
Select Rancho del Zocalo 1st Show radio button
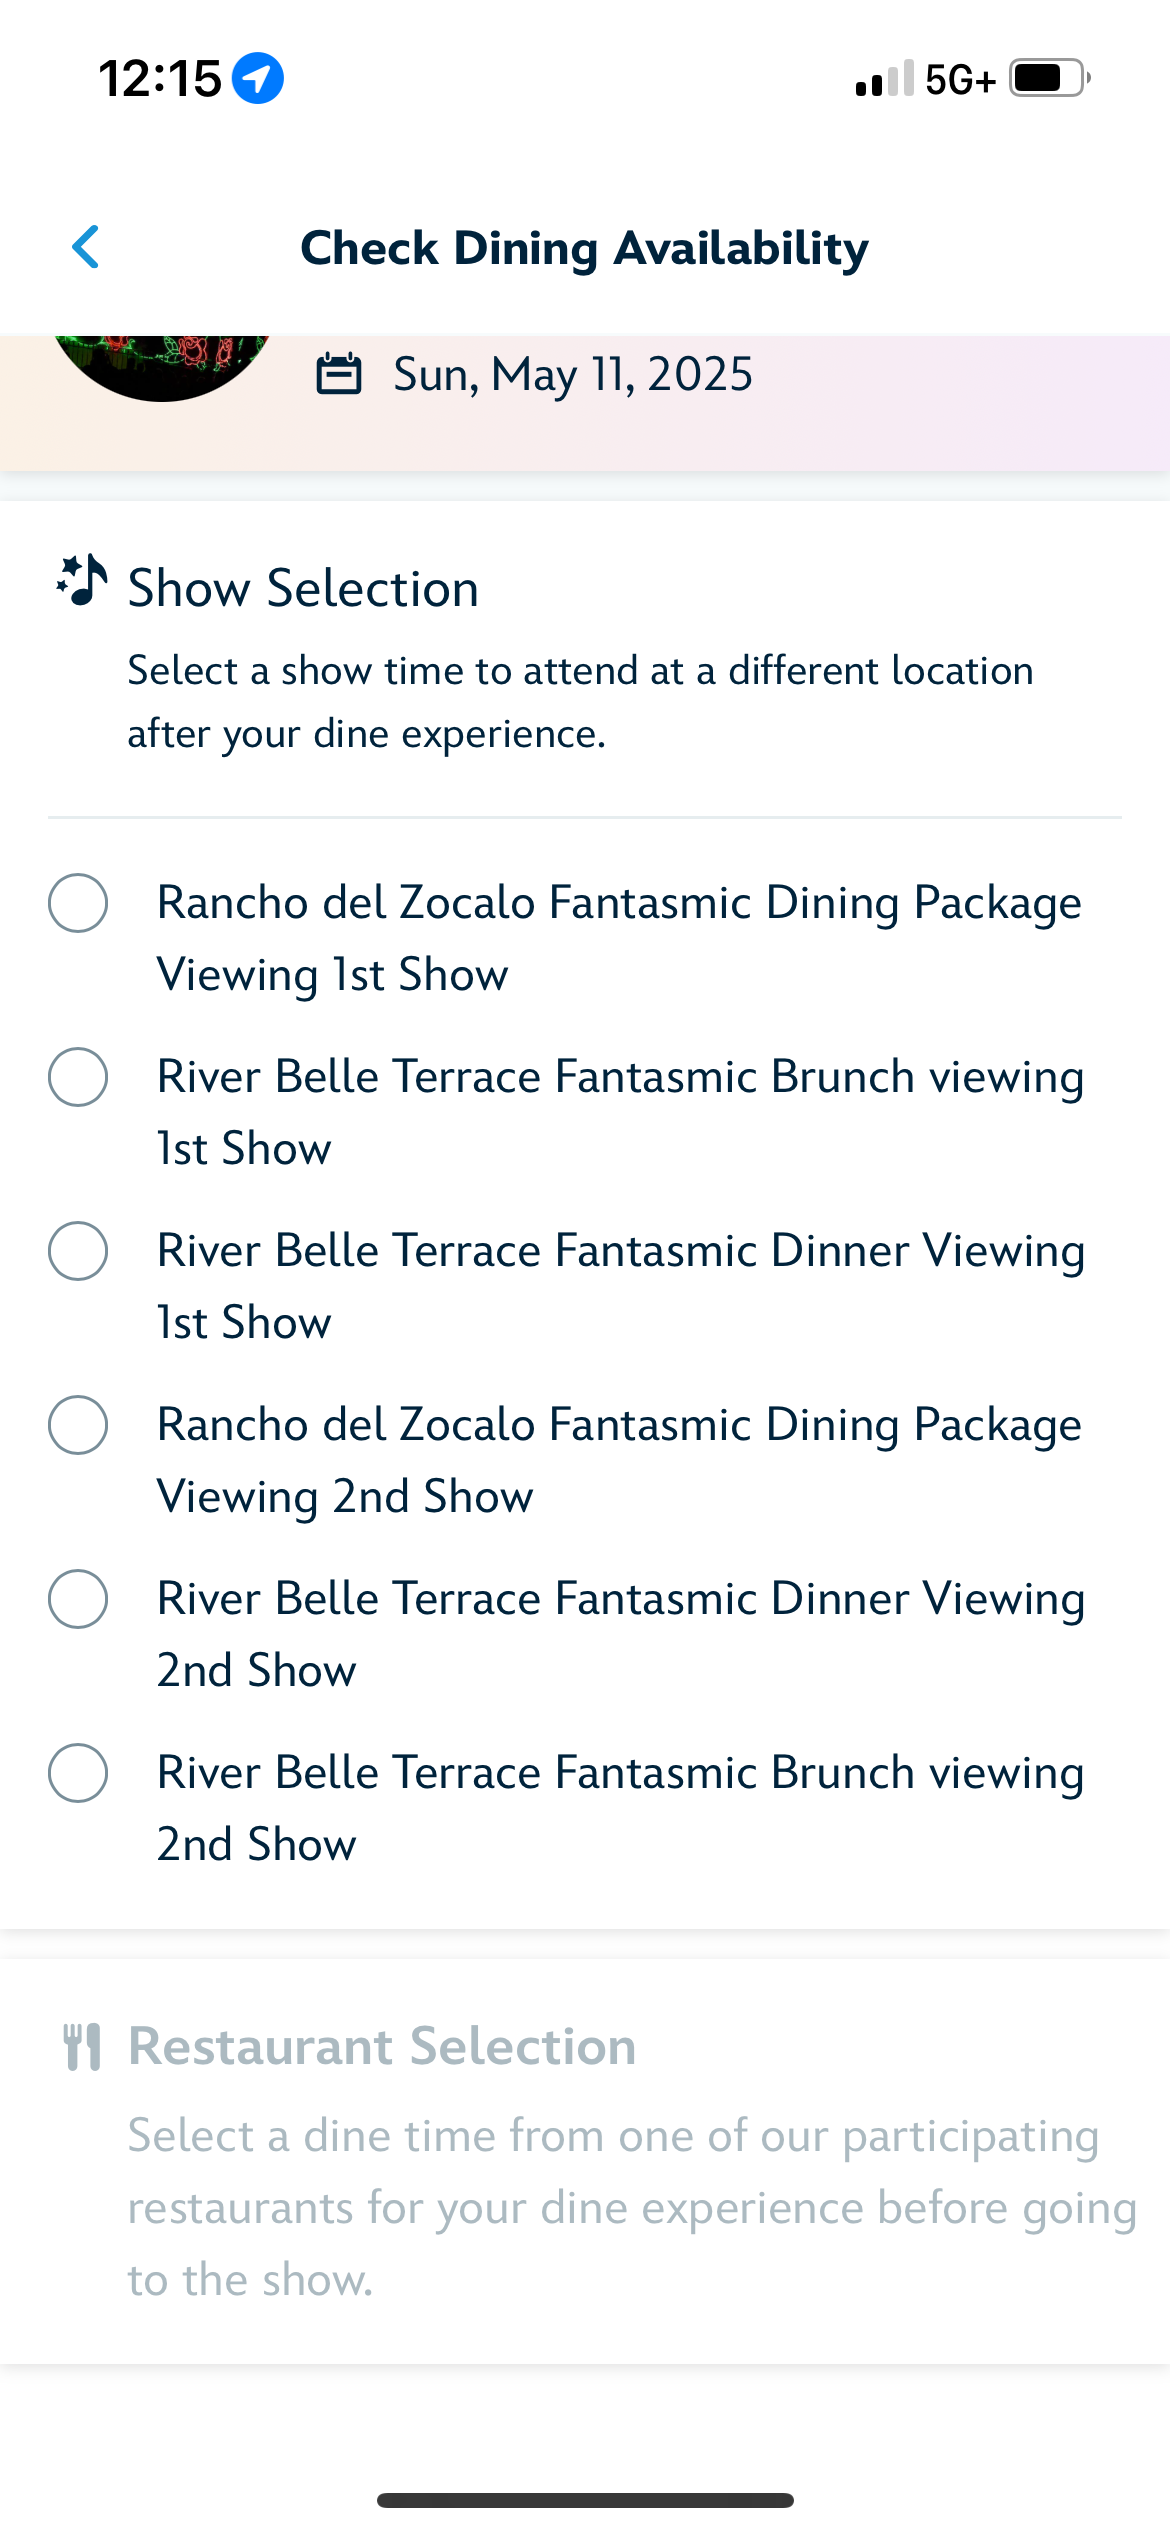78,903
